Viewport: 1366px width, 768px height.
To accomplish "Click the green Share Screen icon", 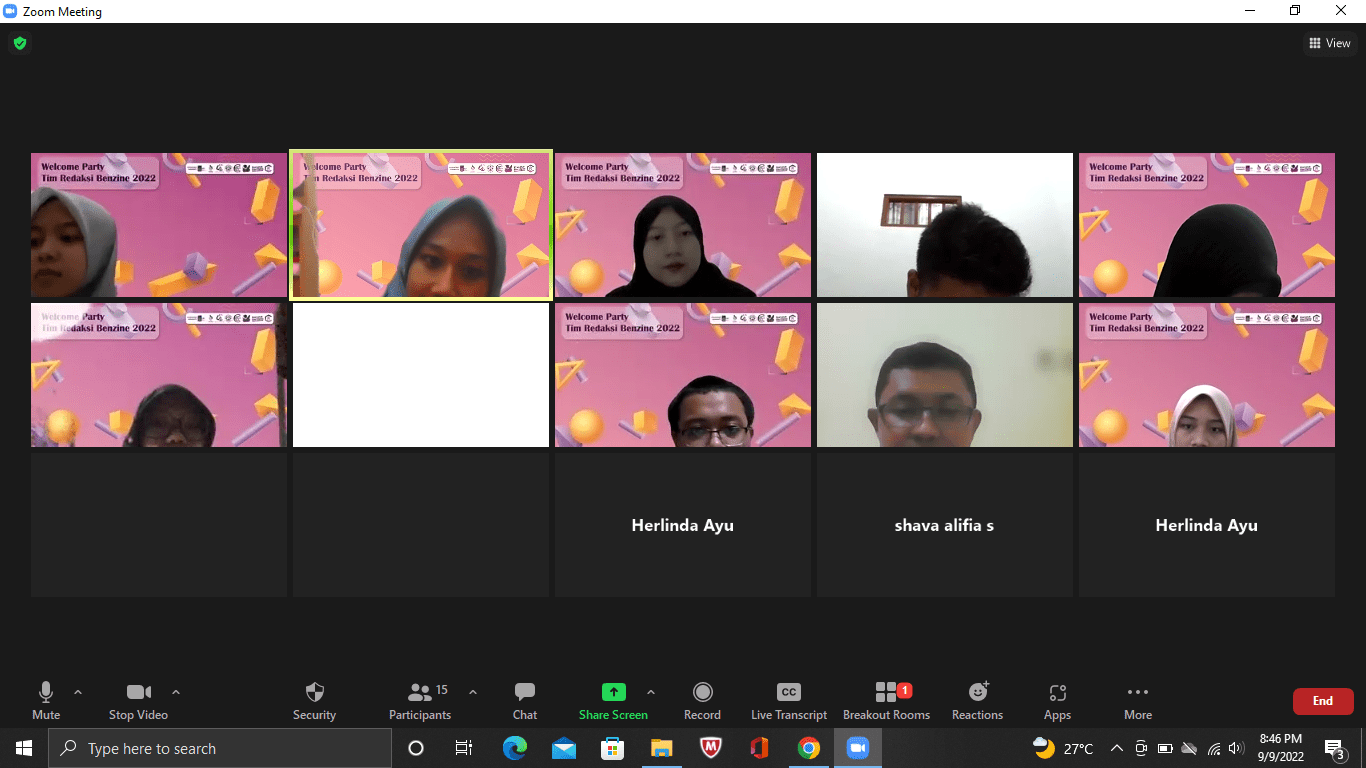I will (613, 692).
